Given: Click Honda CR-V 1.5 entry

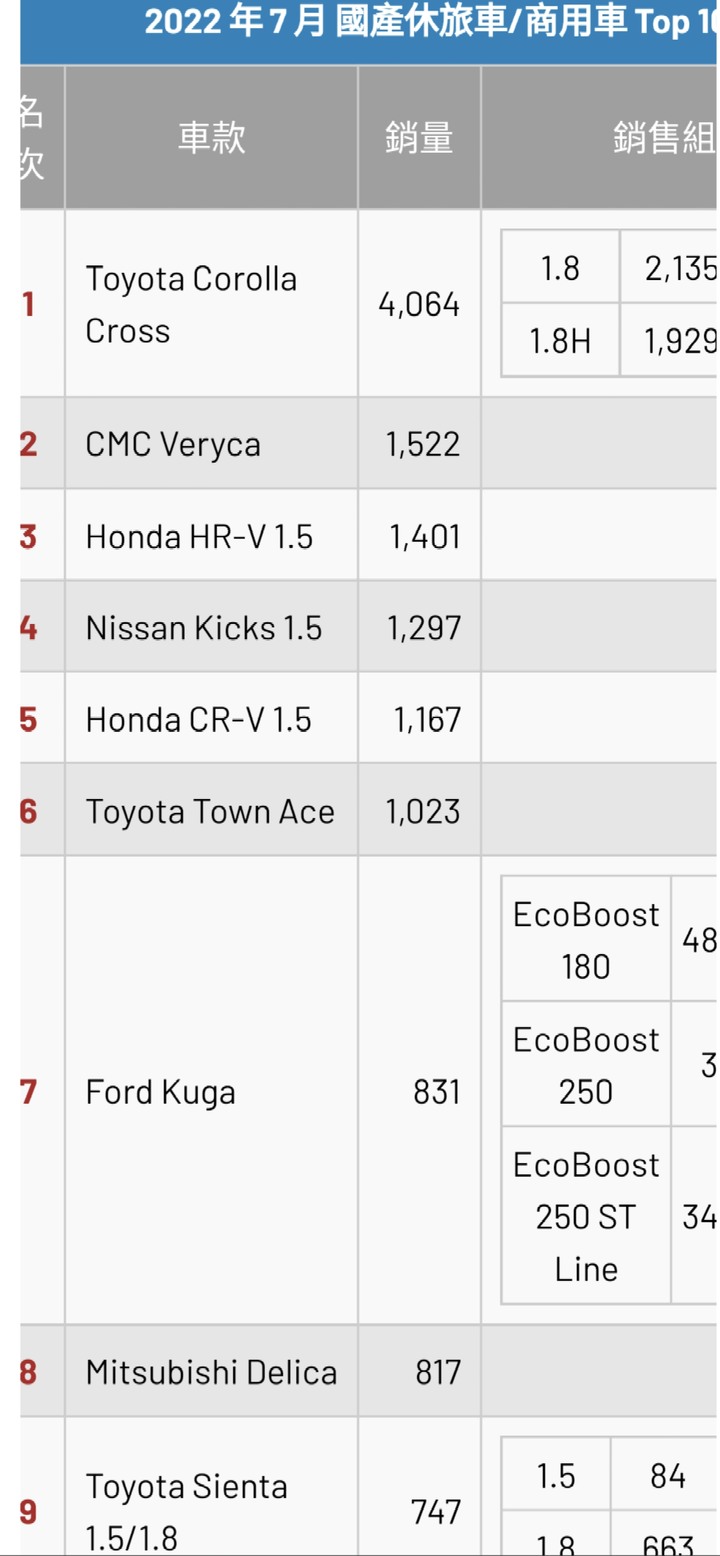Looking at the screenshot, I should click(x=198, y=719).
